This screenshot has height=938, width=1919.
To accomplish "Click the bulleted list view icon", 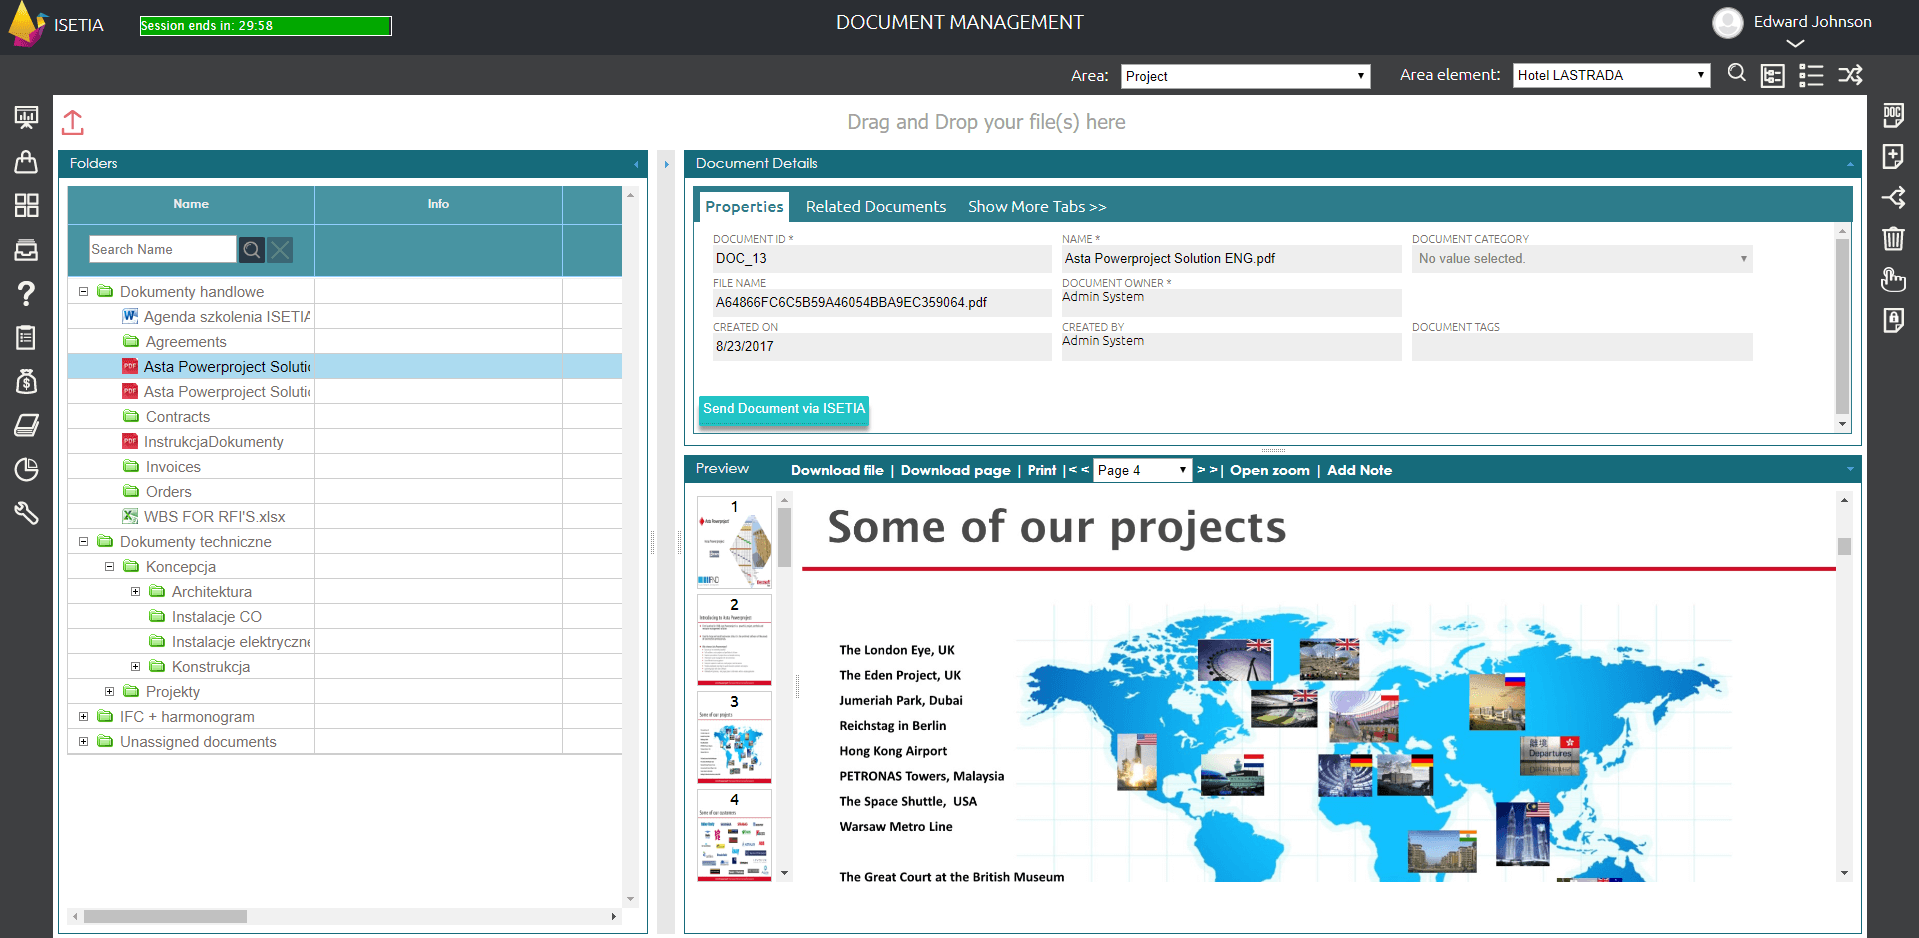I will coord(1811,75).
